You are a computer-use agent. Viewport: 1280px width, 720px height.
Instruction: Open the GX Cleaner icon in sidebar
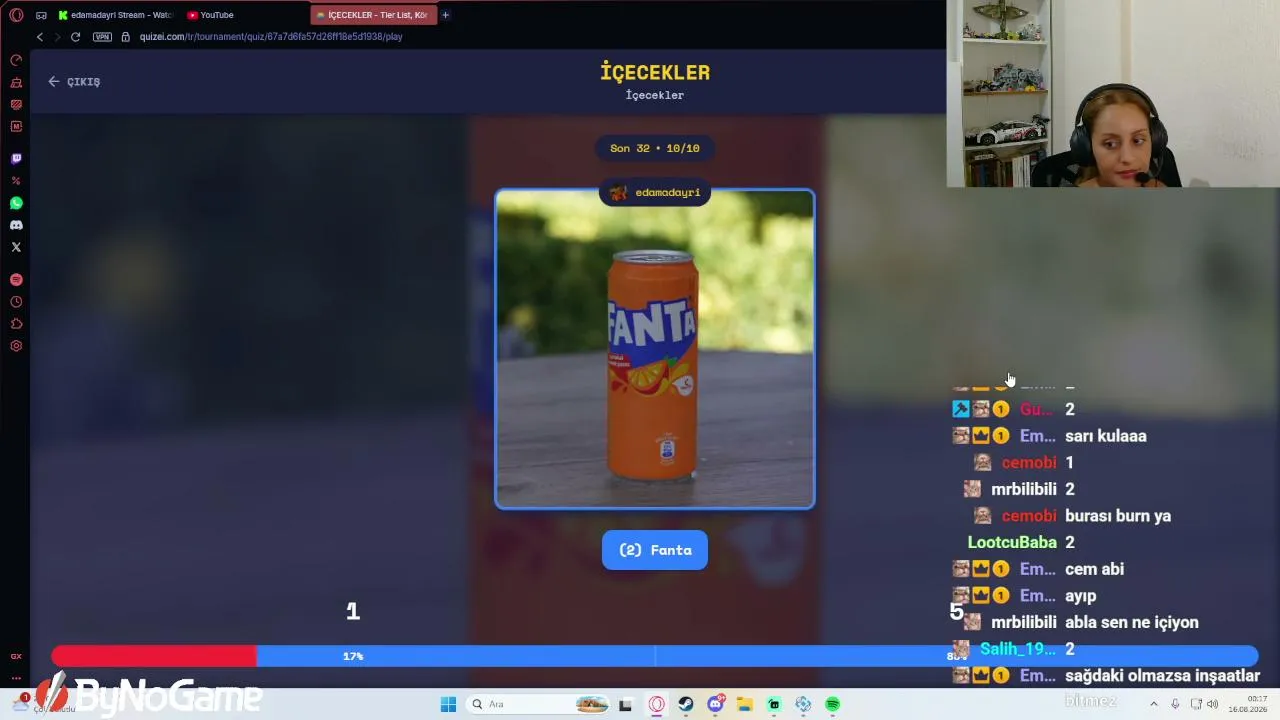click(x=16, y=83)
